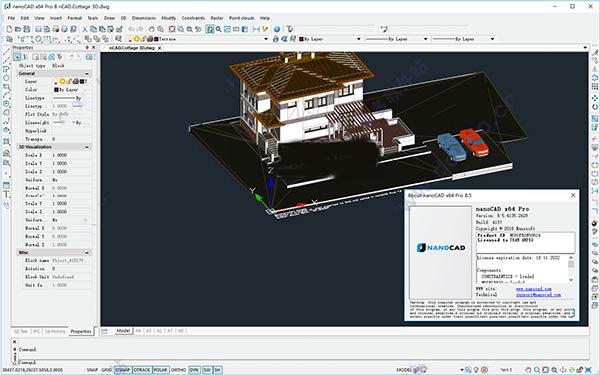Click the Rotation value field
Screen dimensions: 600x375
[x=71, y=269]
